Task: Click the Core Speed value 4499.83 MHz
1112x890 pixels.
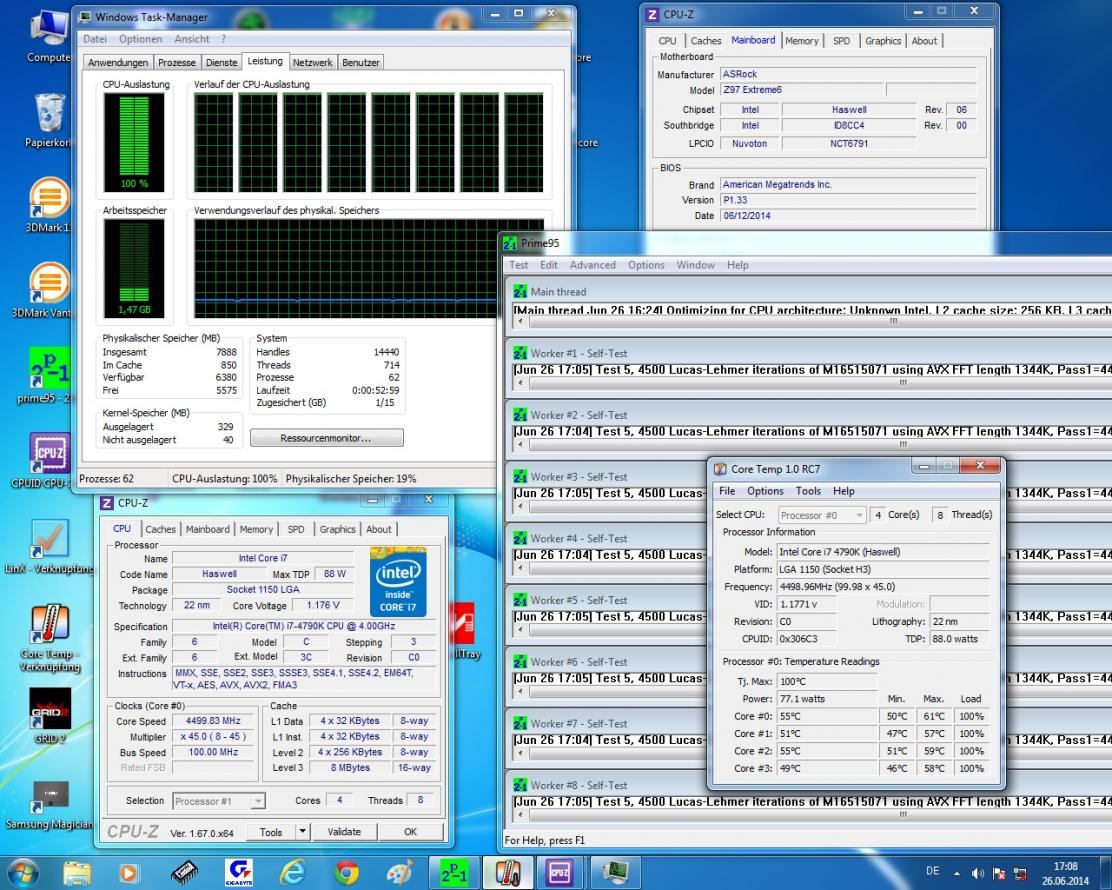Action: (213, 721)
